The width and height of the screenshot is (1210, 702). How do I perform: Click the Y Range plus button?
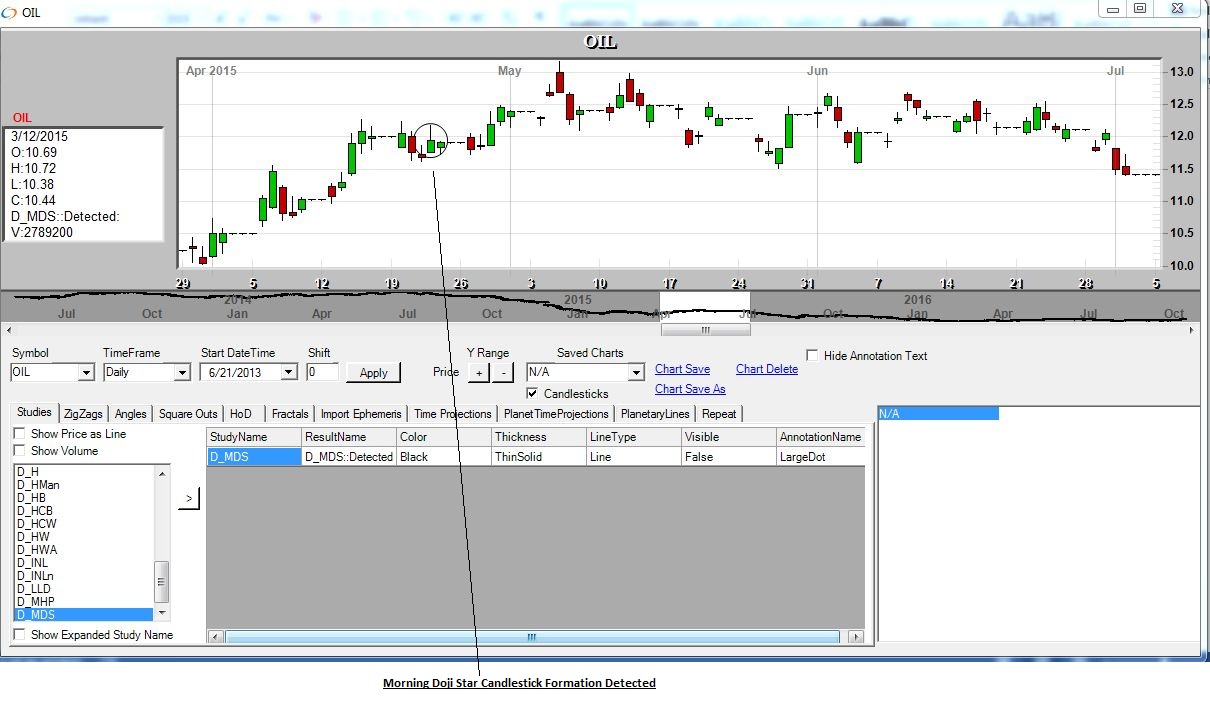coord(478,372)
